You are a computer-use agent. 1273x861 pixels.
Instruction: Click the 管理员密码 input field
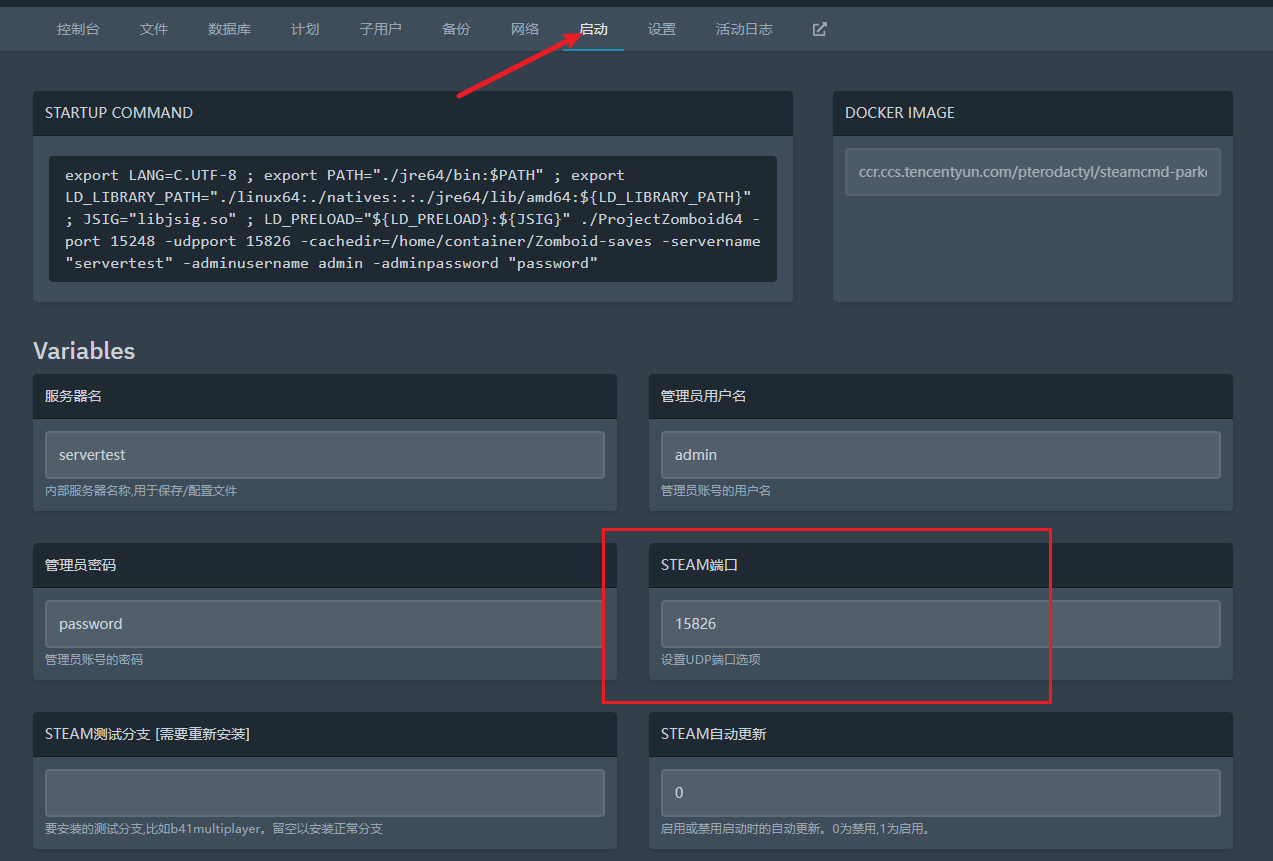[324, 624]
